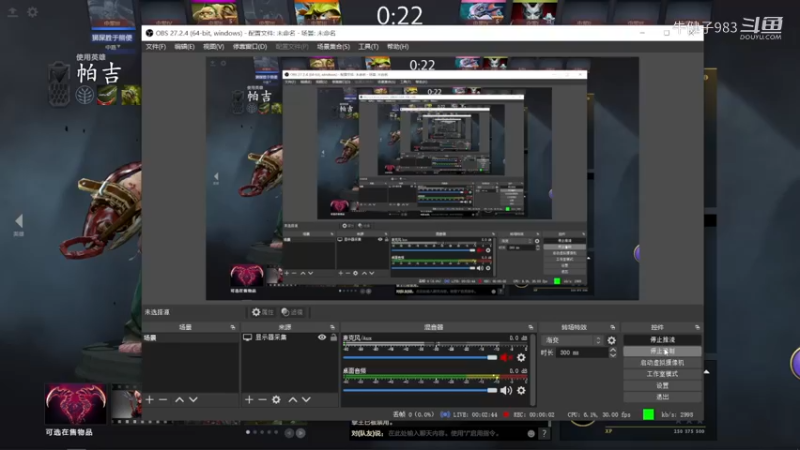
Task: Move scene down with arrow icon
Action: pos(193,399)
